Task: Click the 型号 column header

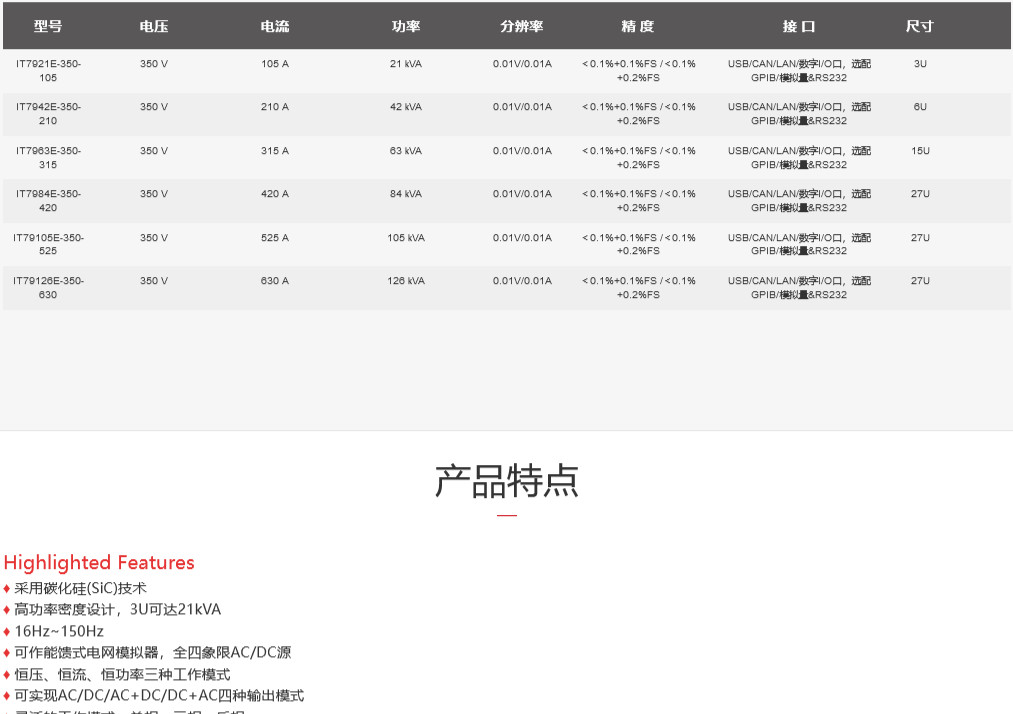Action: click(48, 27)
